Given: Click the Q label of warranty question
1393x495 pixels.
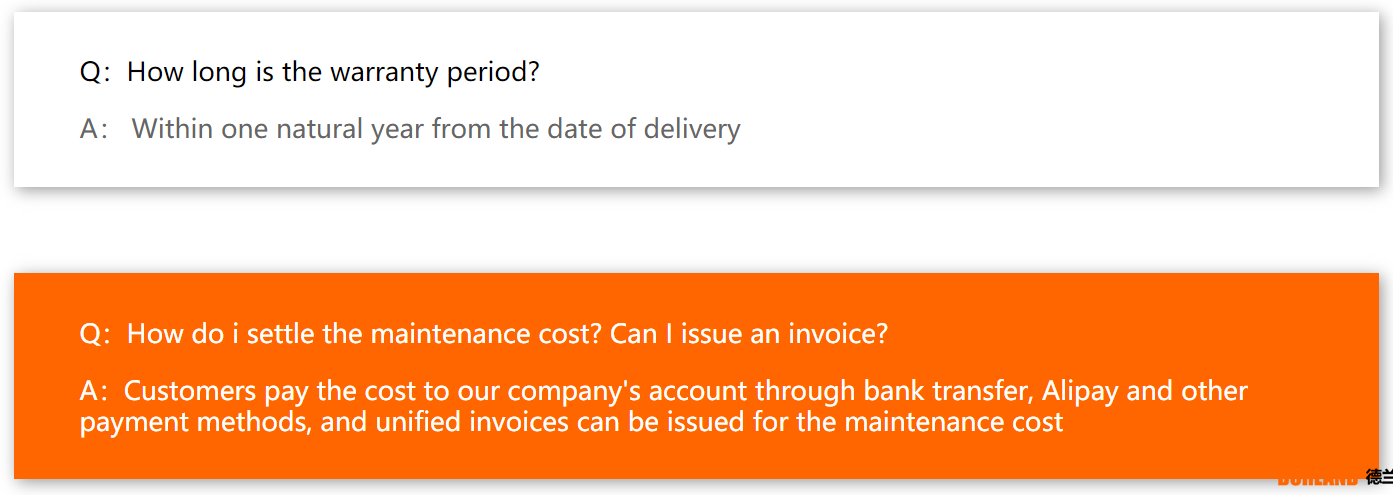Looking at the screenshot, I should tap(91, 73).
